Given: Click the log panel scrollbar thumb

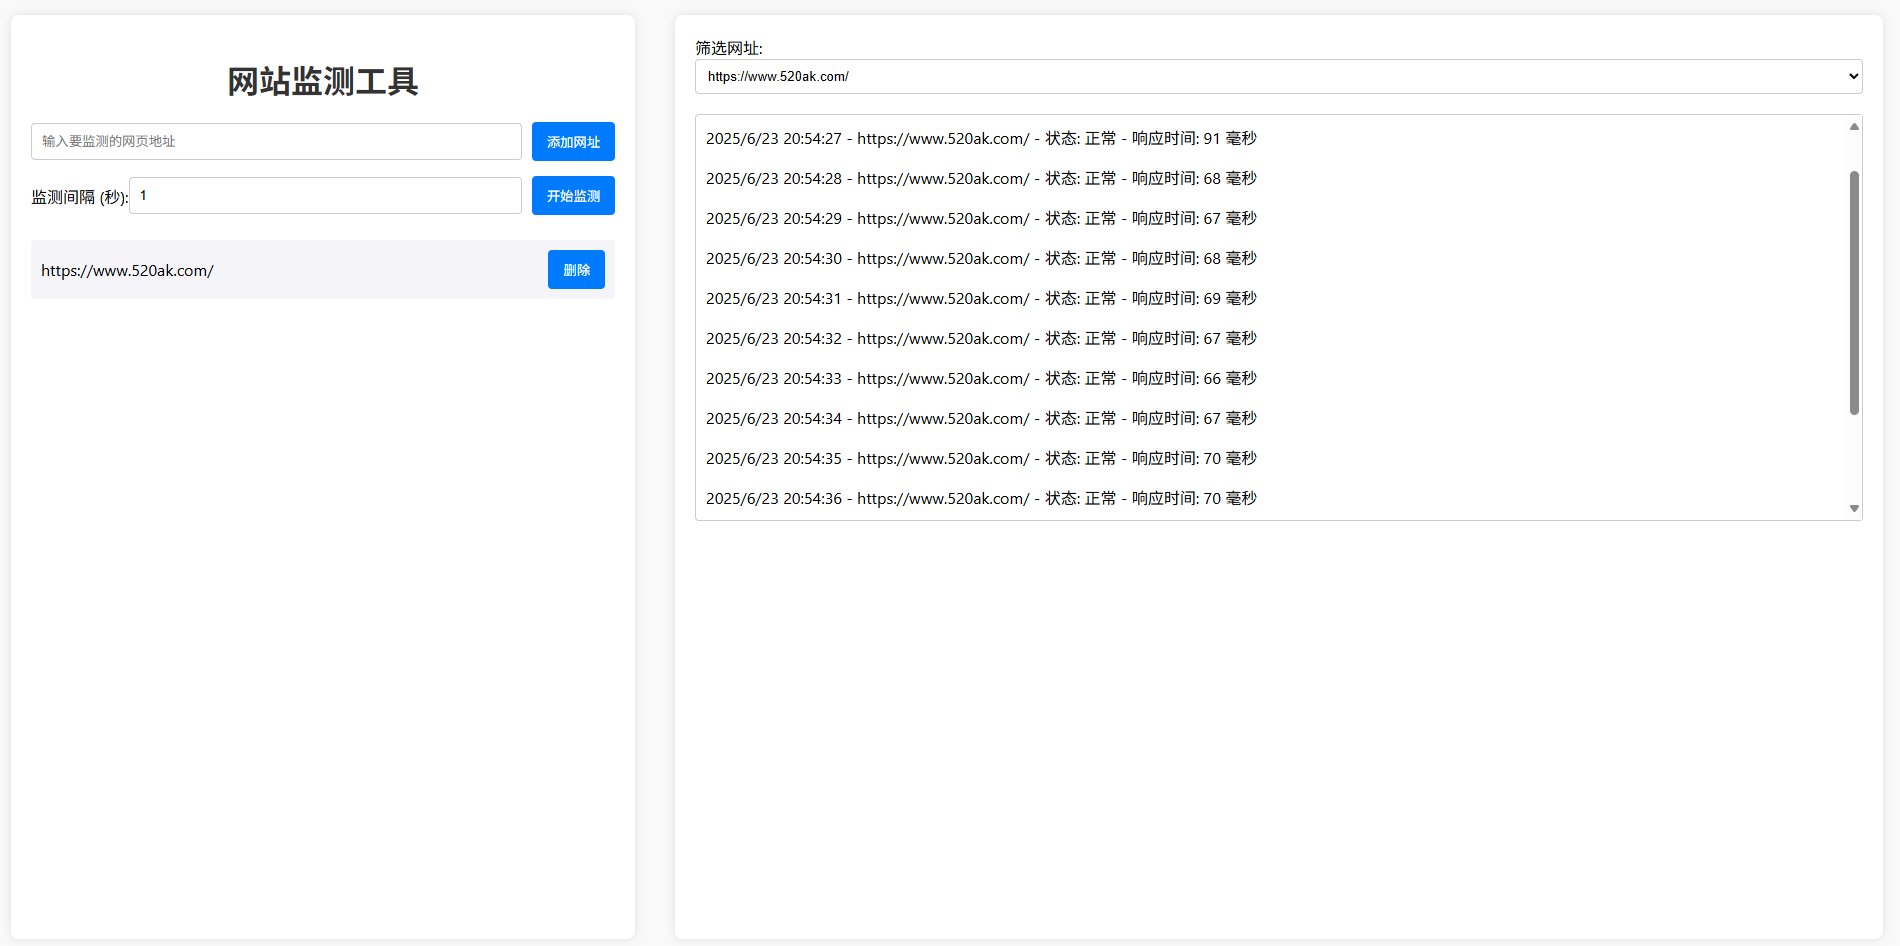Looking at the screenshot, I should (1853, 292).
